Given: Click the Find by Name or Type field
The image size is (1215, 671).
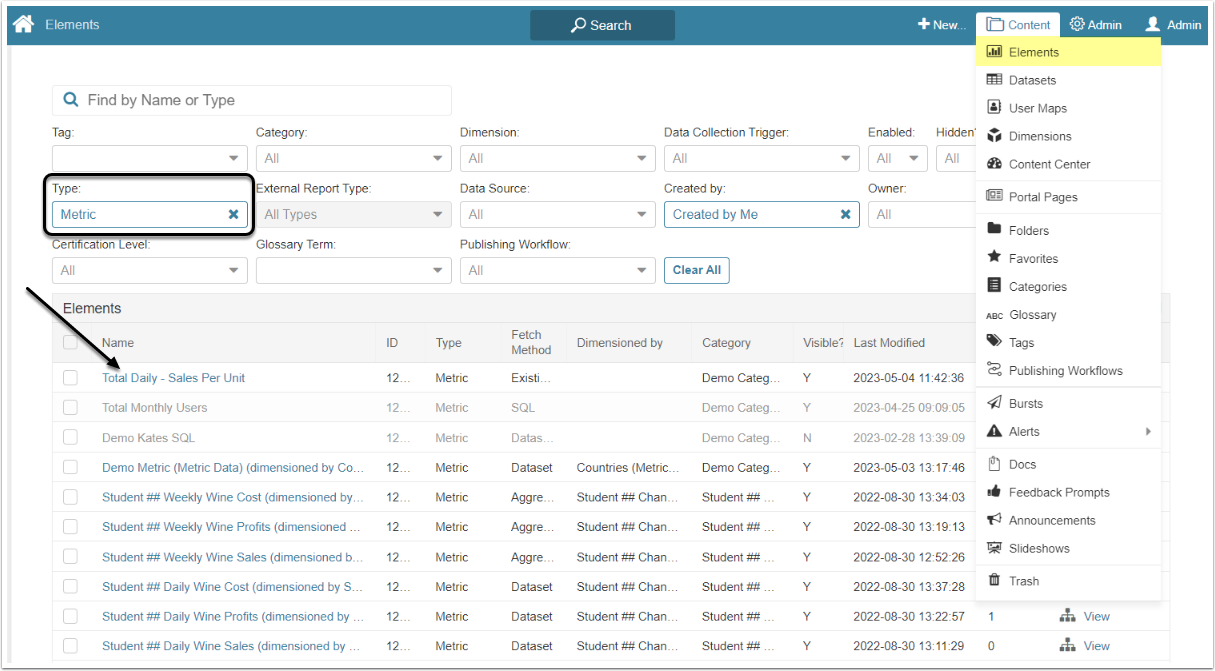Looking at the screenshot, I should tap(252, 100).
